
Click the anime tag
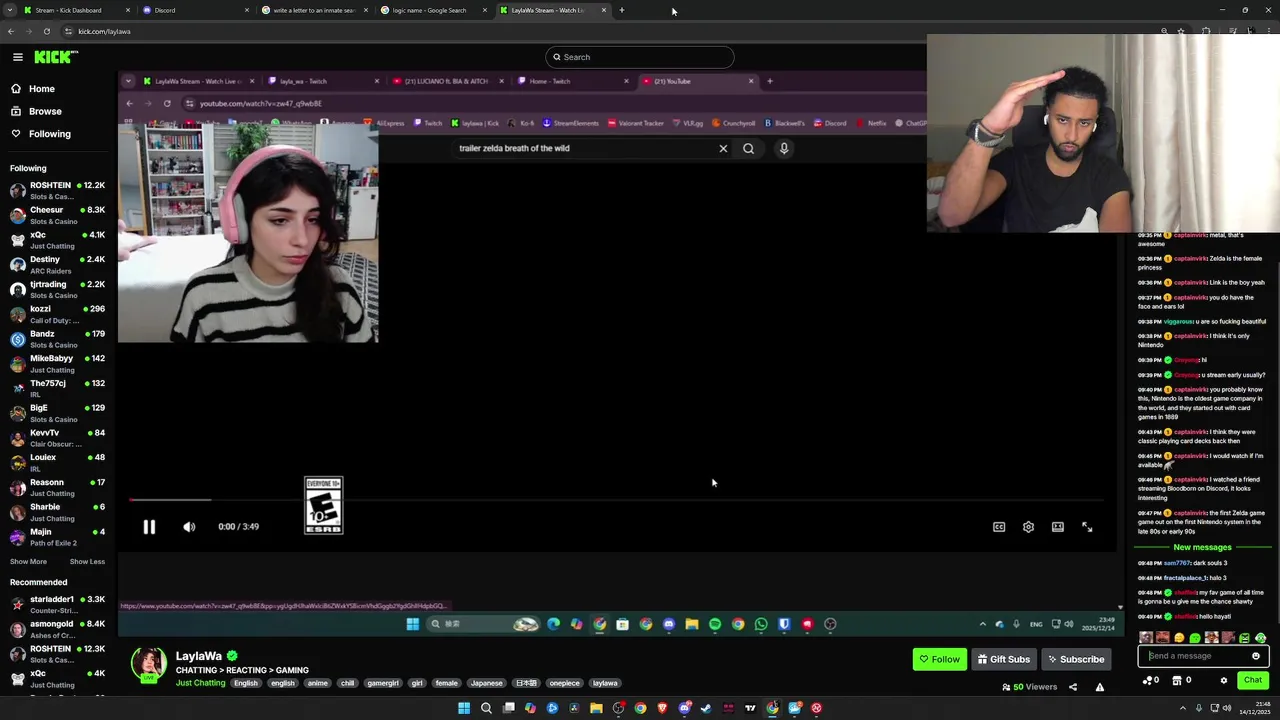tap(318, 683)
